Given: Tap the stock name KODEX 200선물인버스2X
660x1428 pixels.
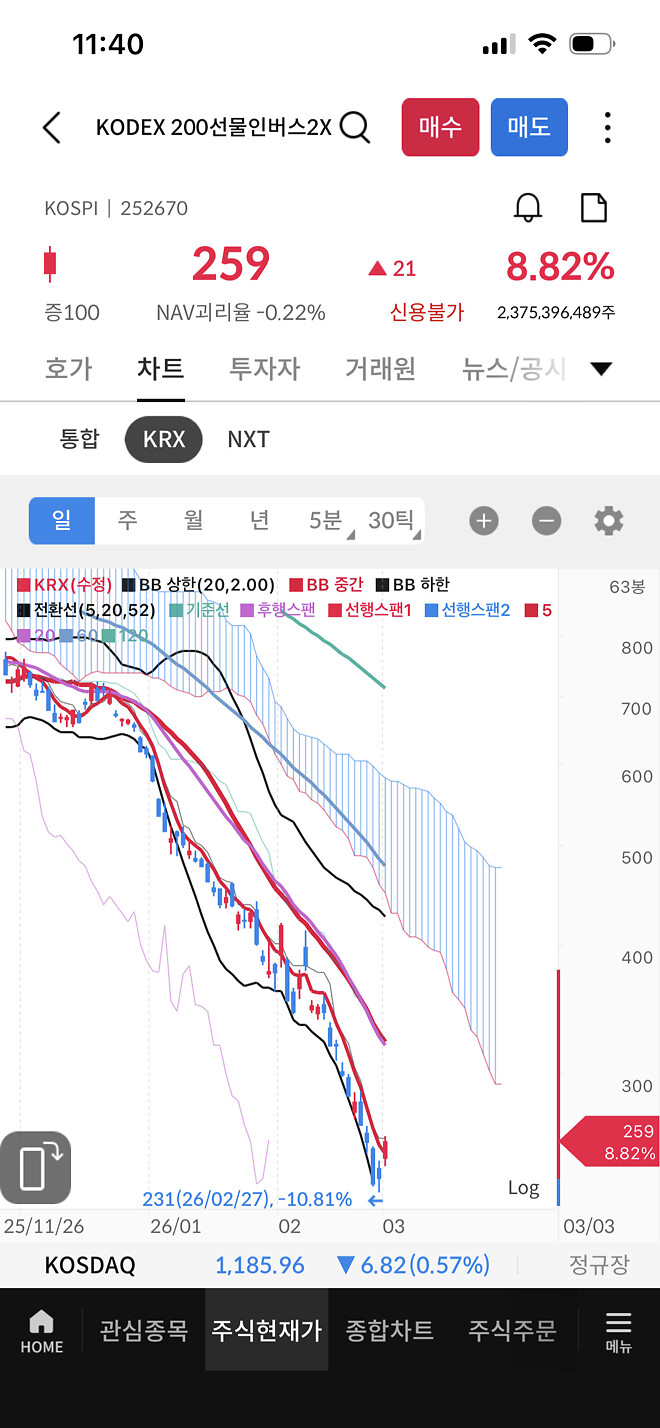Looking at the screenshot, I should tap(213, 128).
